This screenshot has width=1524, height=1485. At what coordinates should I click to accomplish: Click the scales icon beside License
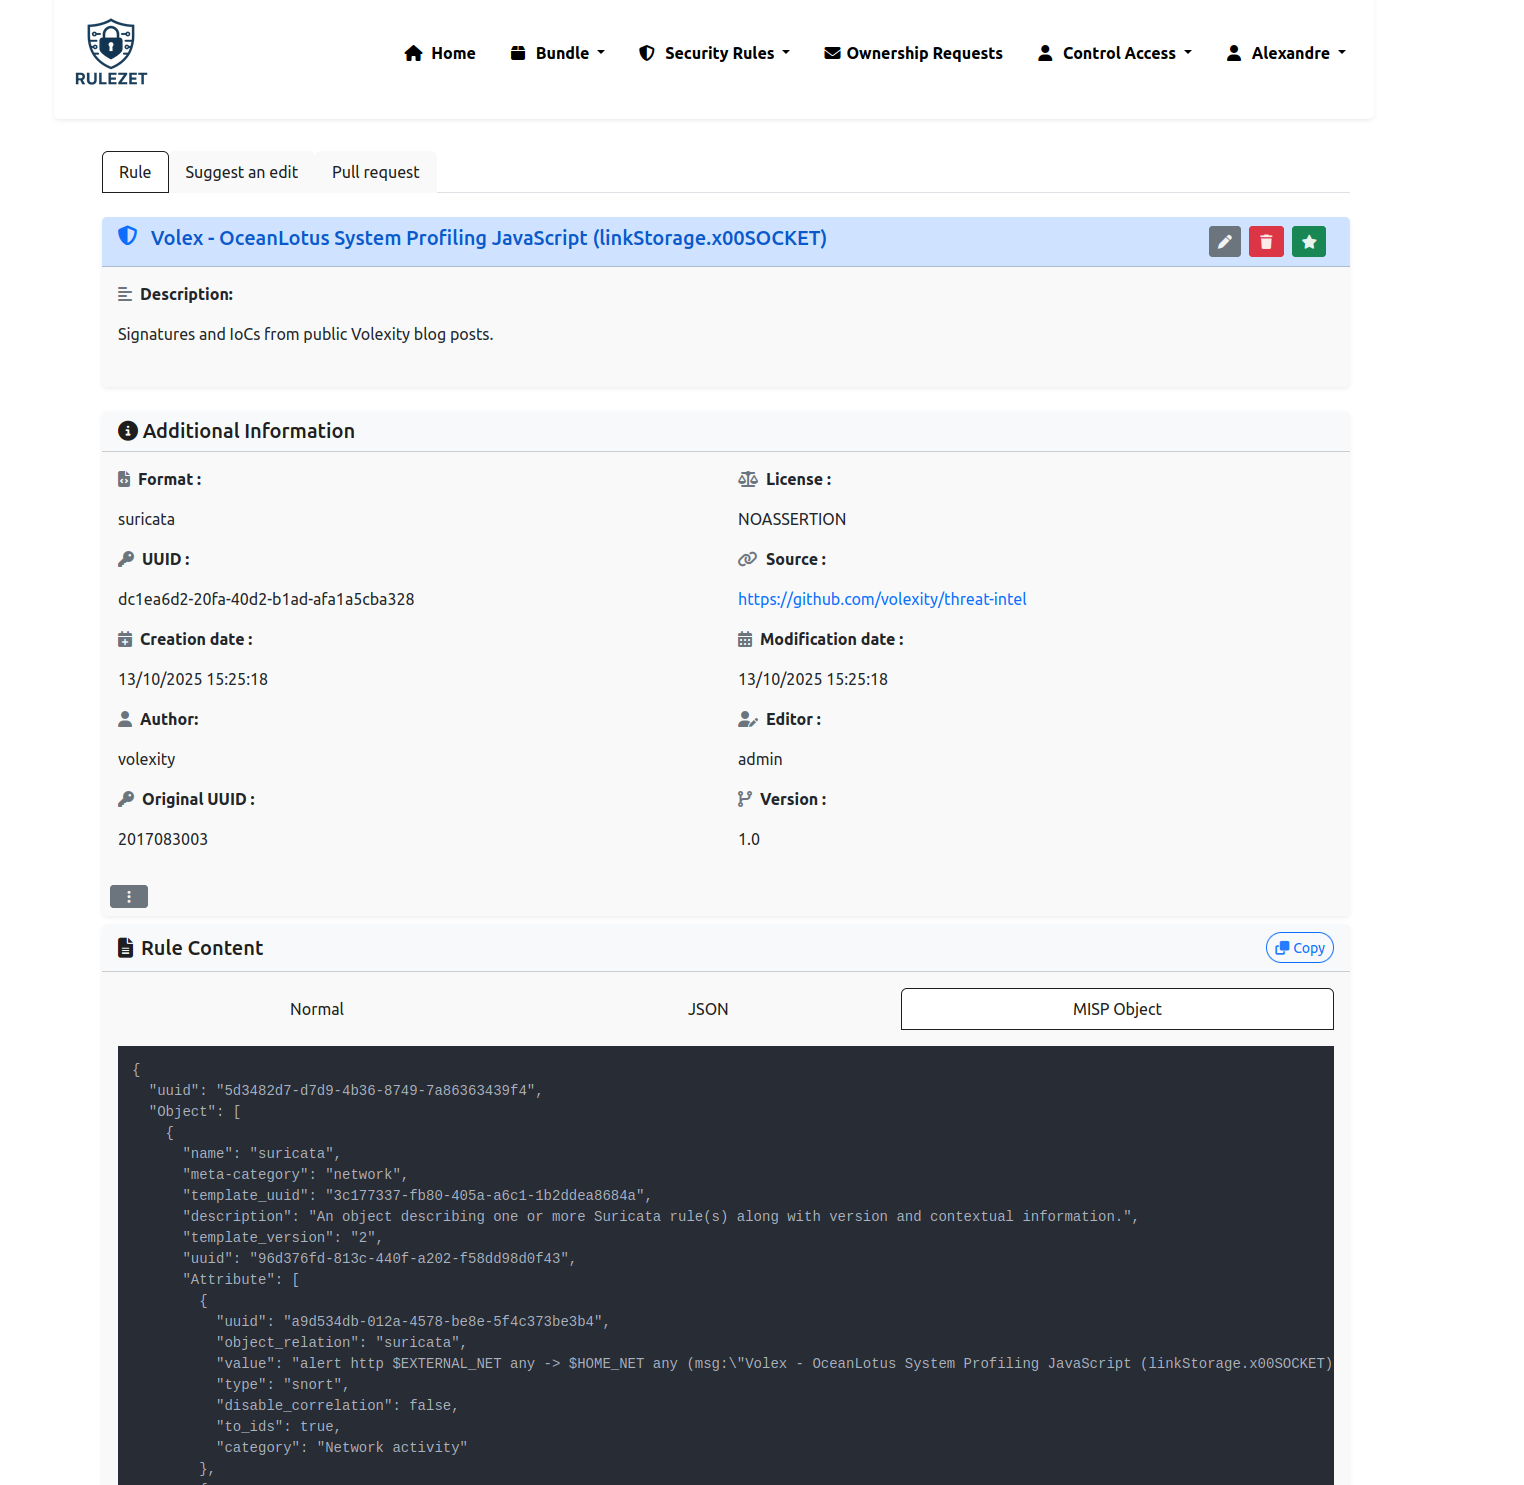748,479
